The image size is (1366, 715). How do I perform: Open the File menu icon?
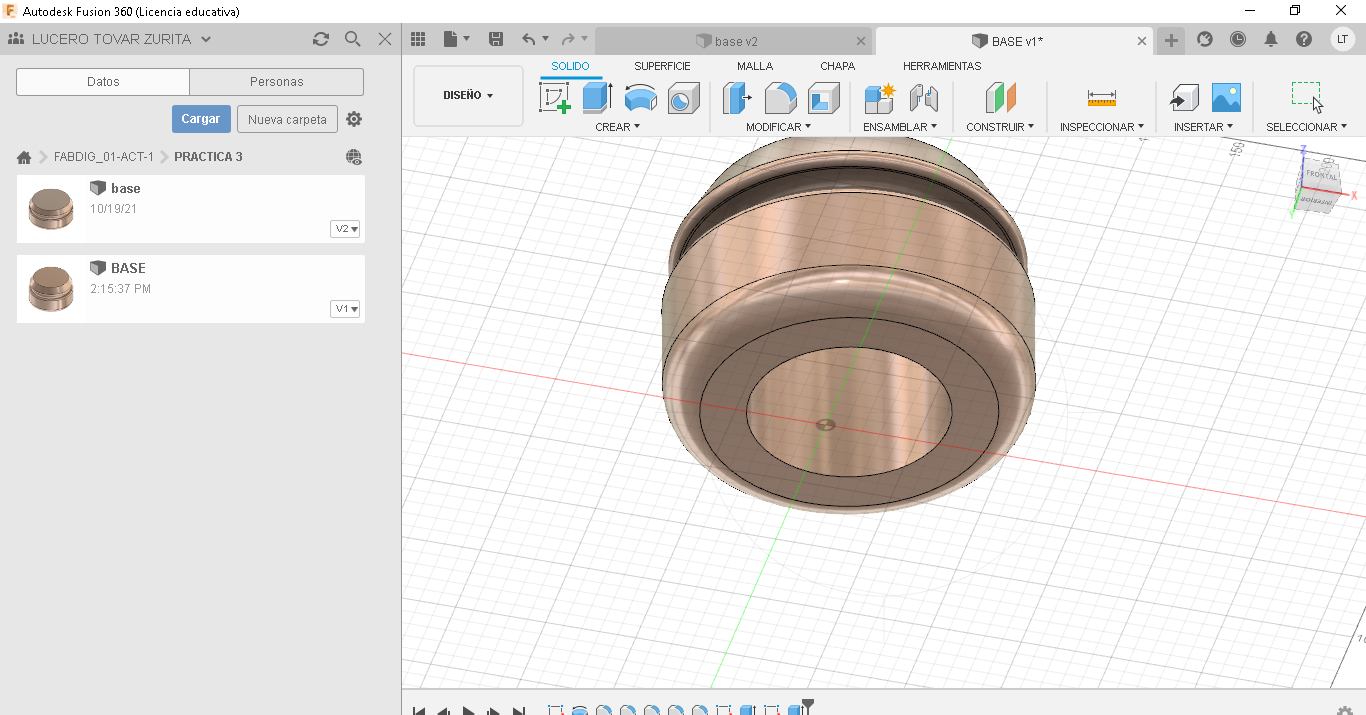451,39
